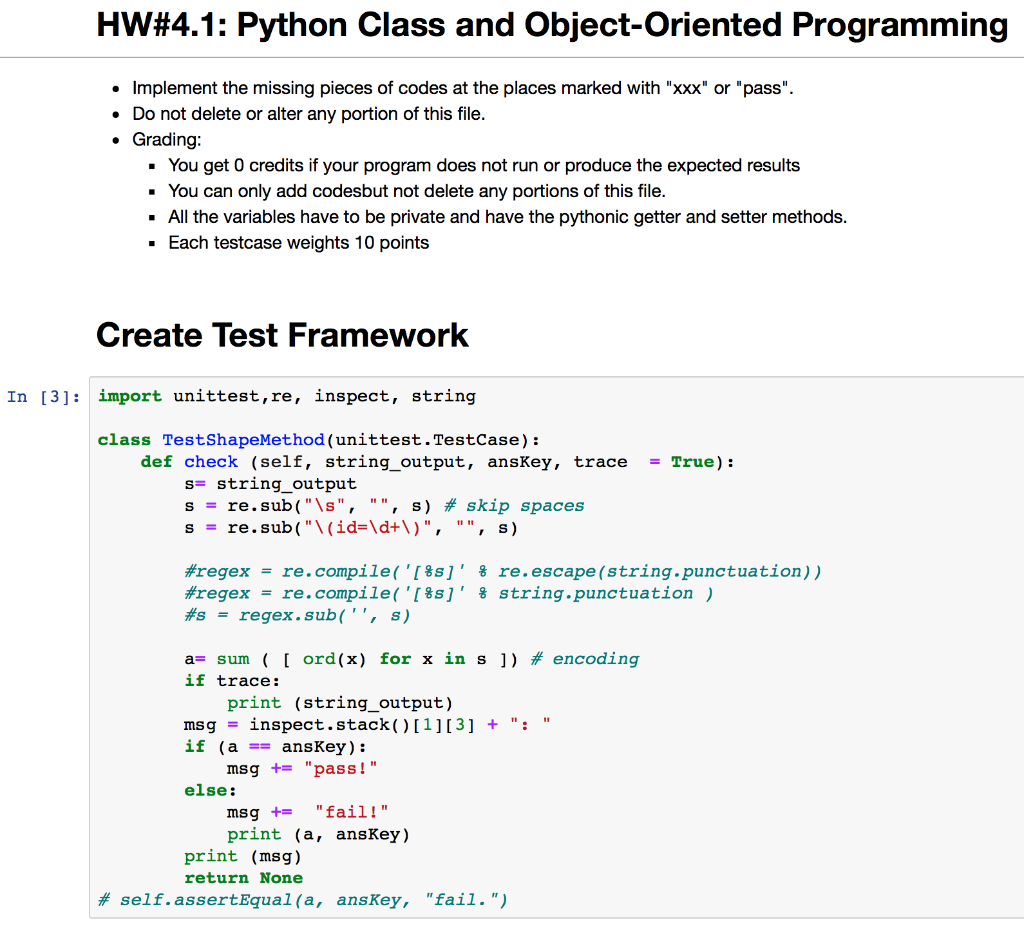The image size is (1024, 938).
Task: Click the bullet 'You can only add codesbut not delete'
Action: pos(417,191)
